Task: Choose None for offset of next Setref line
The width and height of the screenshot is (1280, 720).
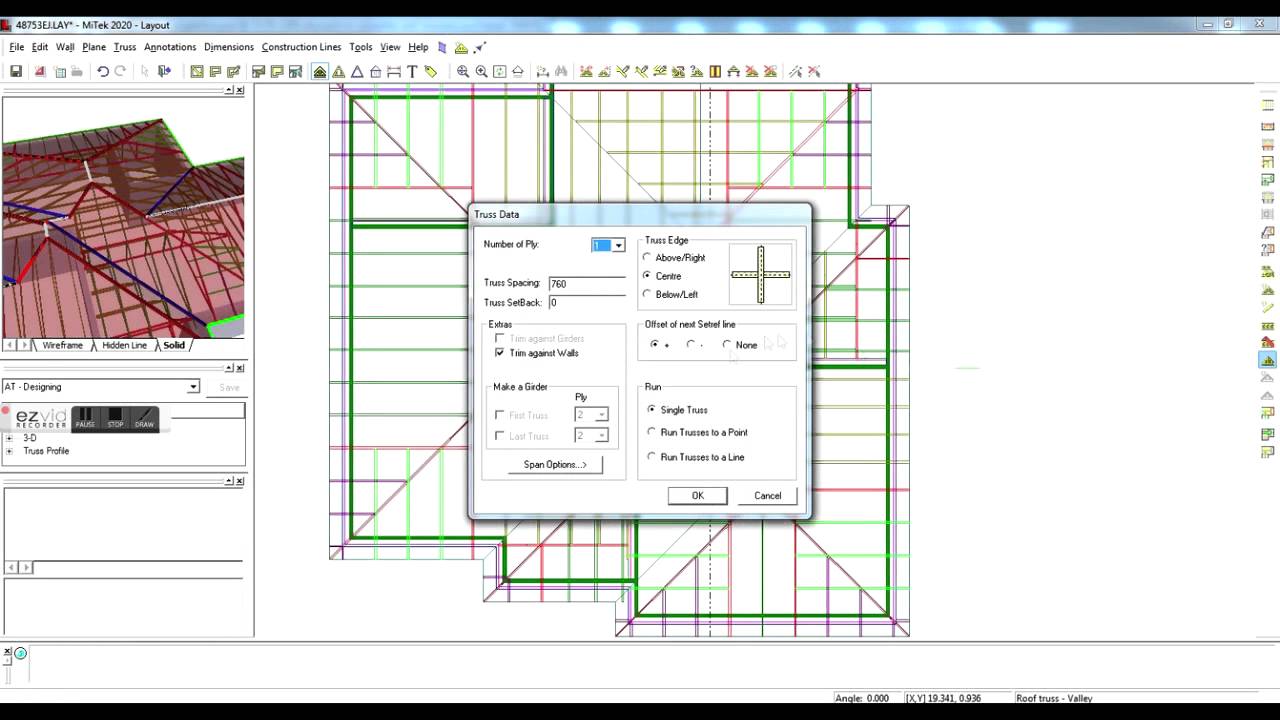Action: (727, 345)
